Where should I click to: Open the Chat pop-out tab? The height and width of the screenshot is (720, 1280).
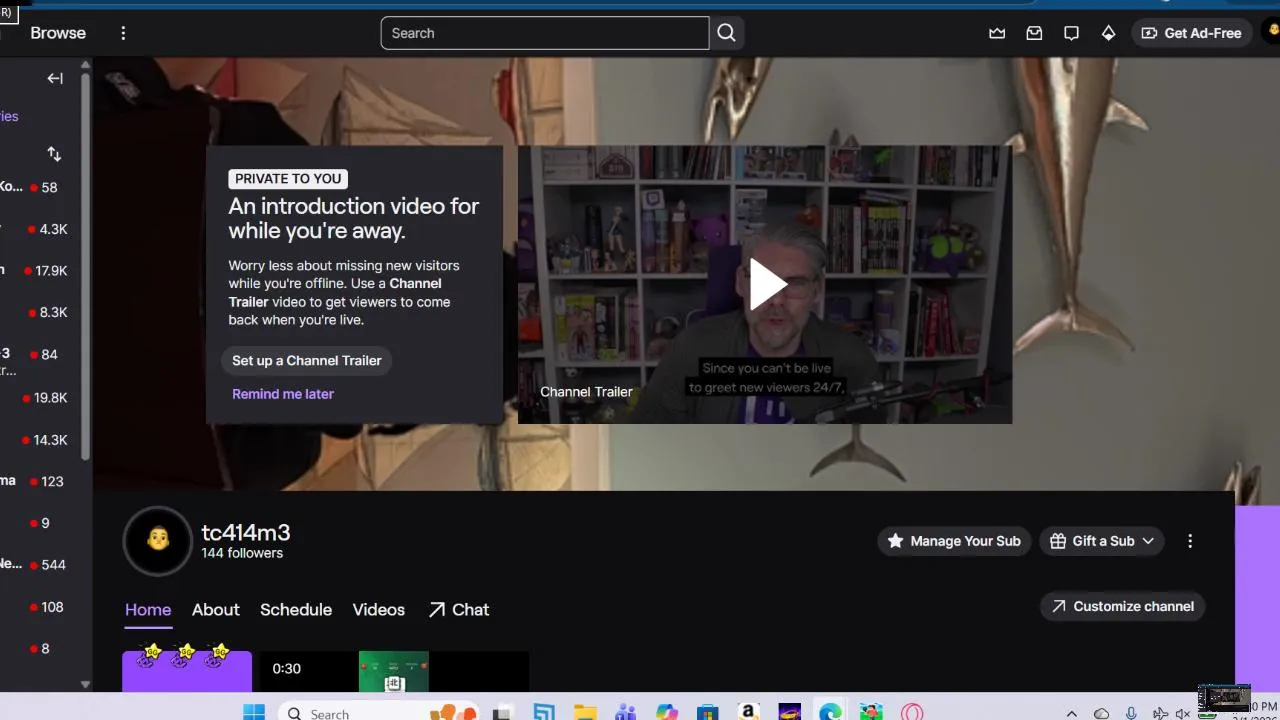[459, 610]
